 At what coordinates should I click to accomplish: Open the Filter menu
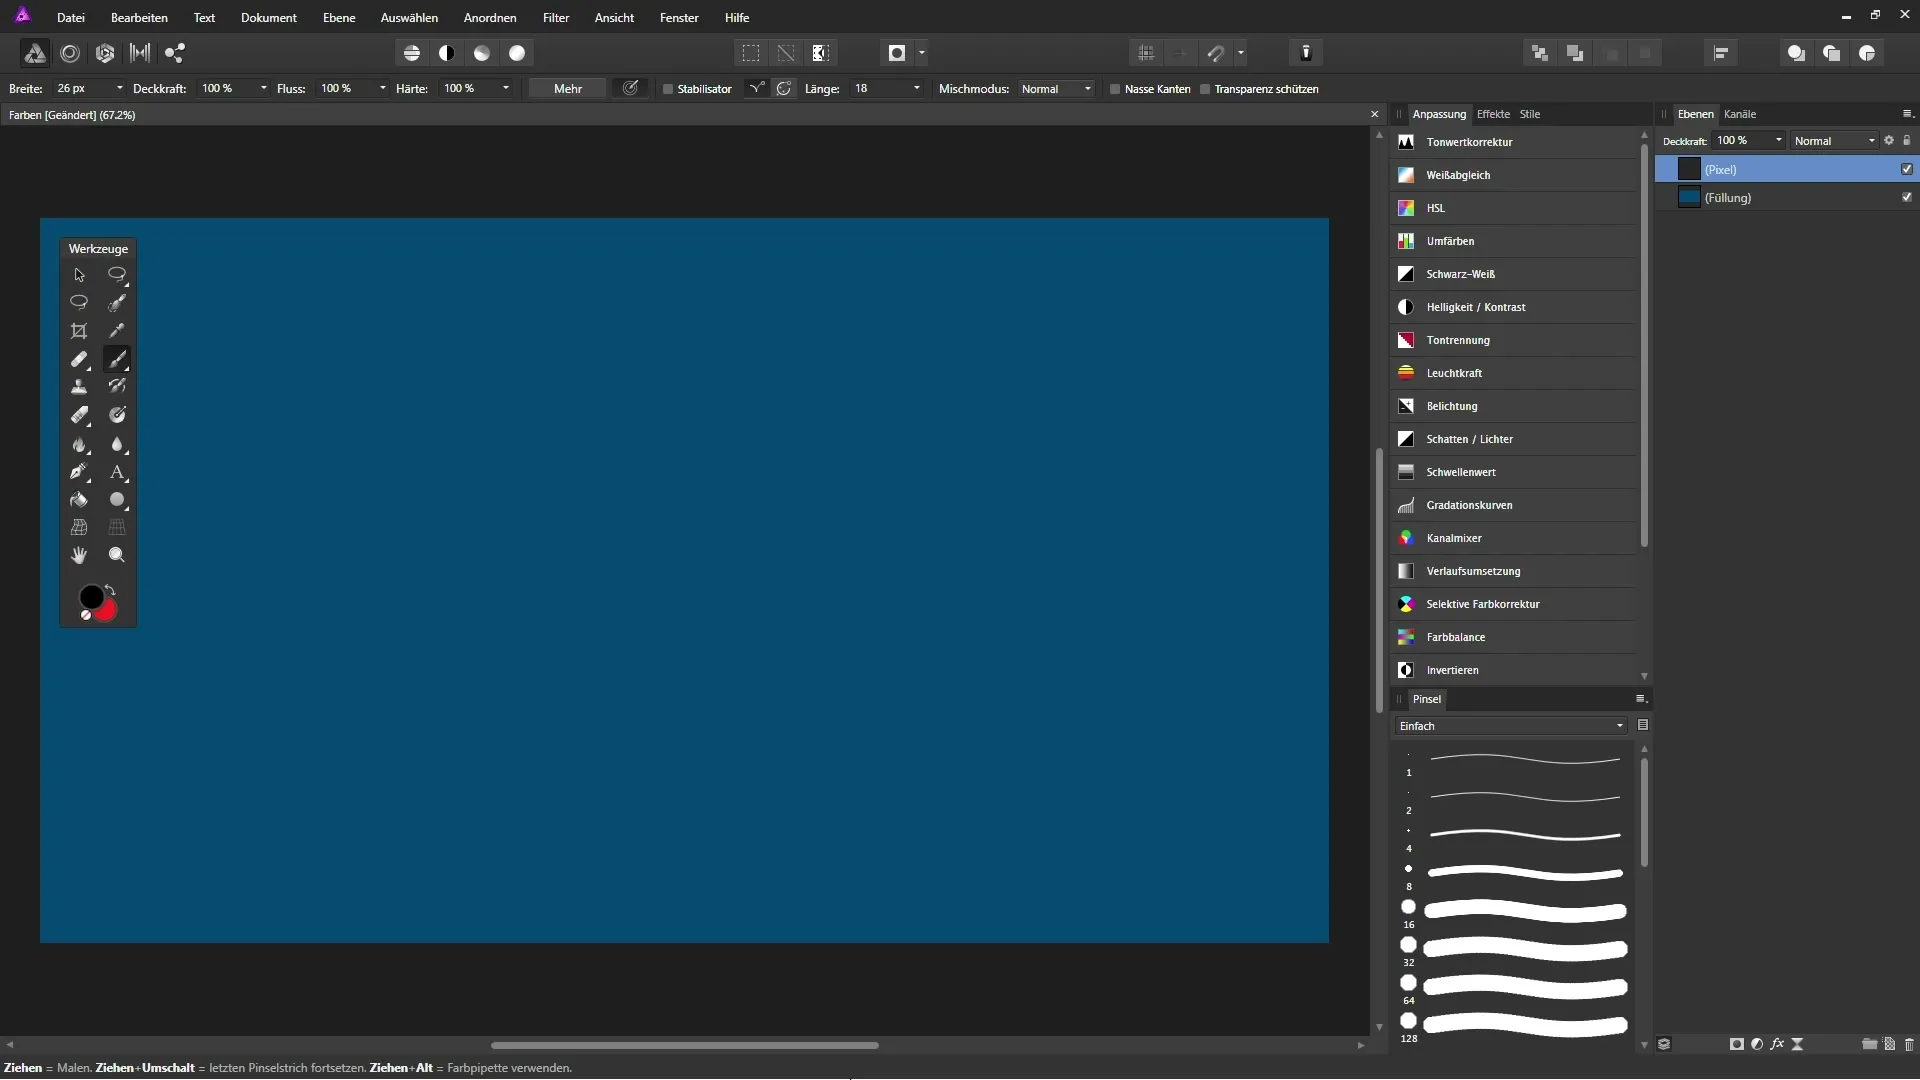(x=556, y=18)
